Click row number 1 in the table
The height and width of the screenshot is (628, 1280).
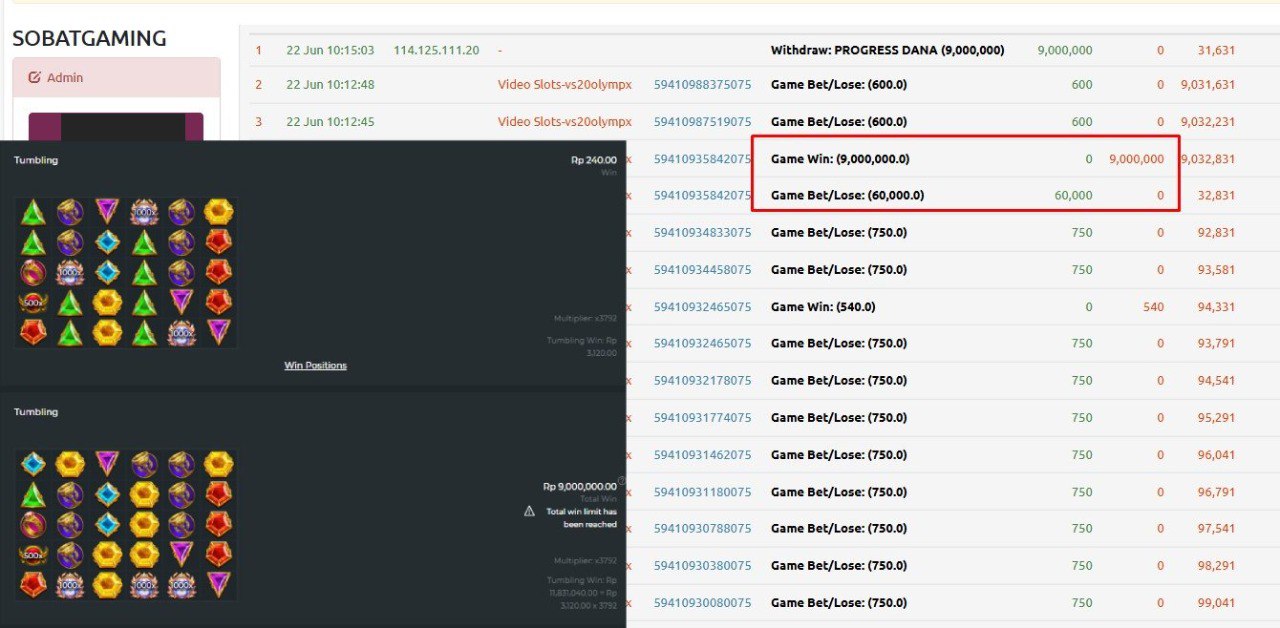[258, 50]
